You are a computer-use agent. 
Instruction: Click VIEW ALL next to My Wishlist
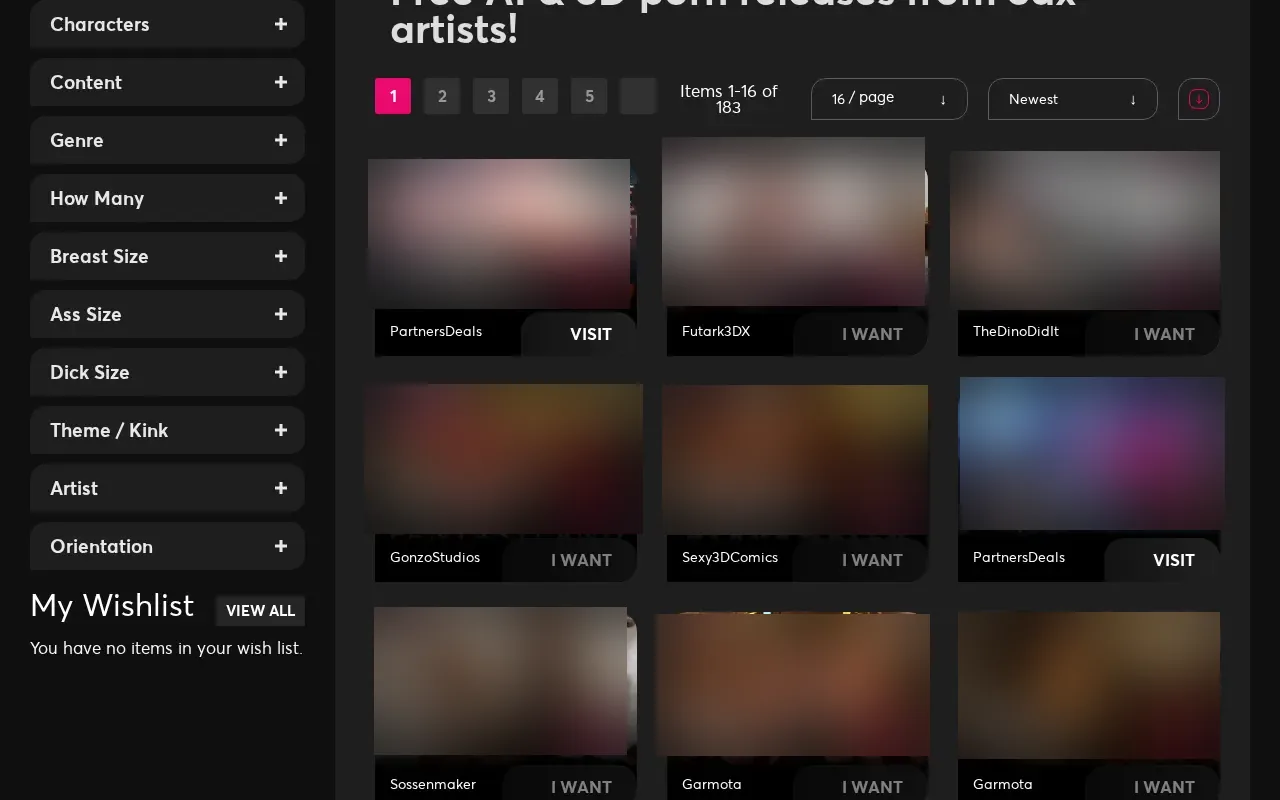260,610
